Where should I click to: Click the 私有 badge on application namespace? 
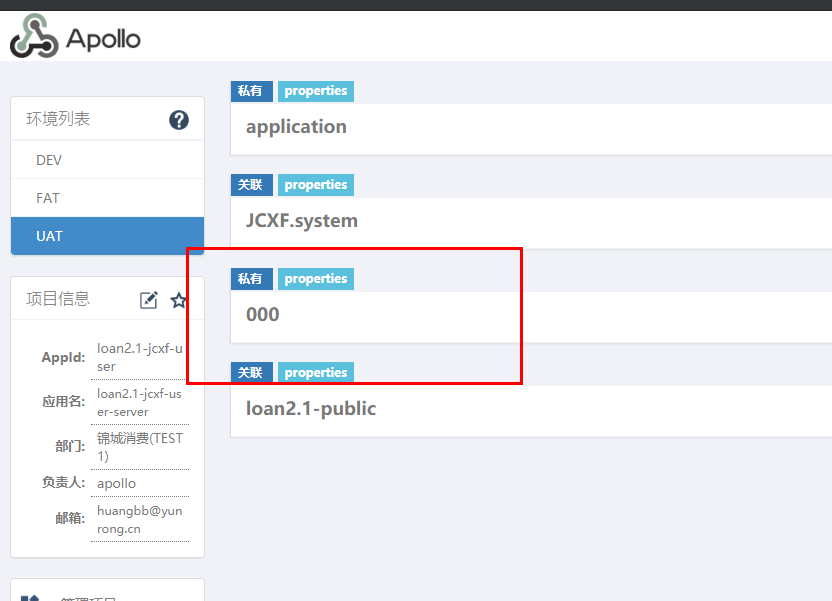coord(252,91)
